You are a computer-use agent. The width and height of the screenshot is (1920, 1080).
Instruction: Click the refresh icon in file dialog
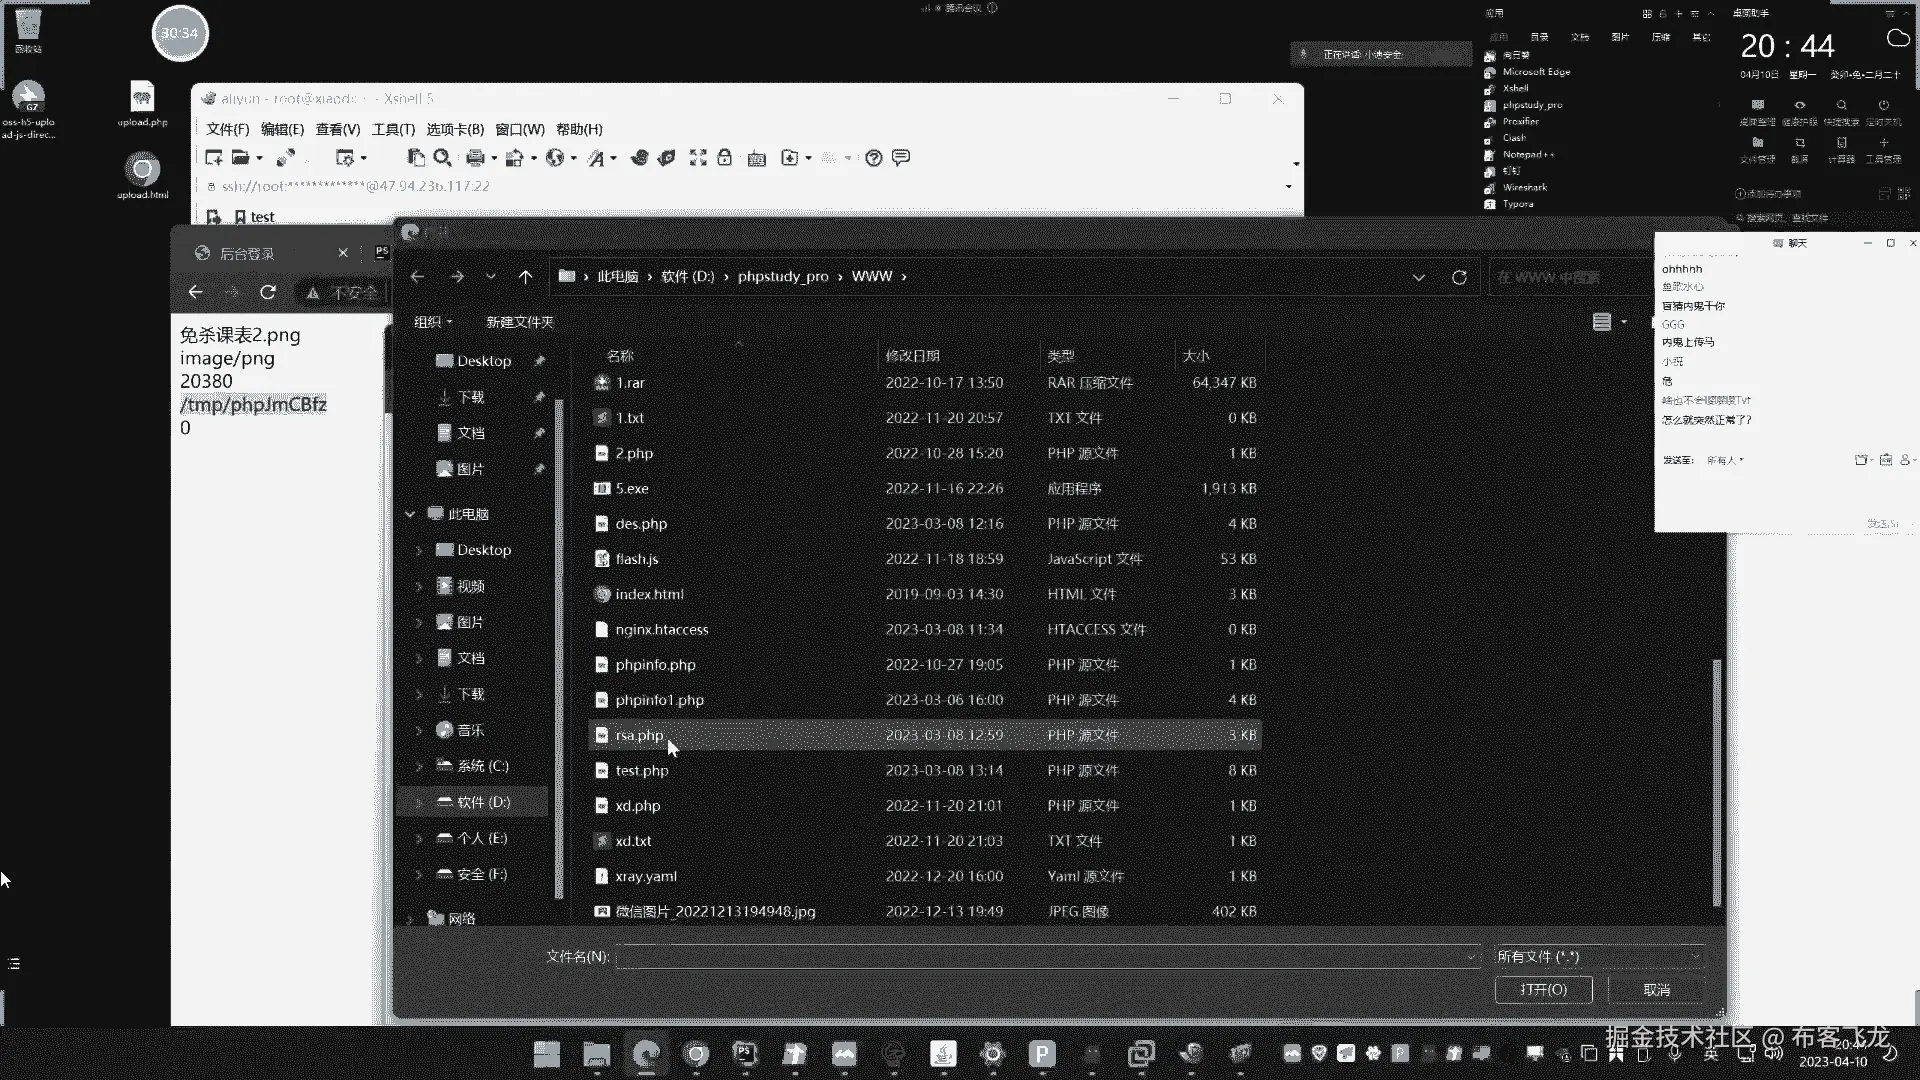point(1459,277)
